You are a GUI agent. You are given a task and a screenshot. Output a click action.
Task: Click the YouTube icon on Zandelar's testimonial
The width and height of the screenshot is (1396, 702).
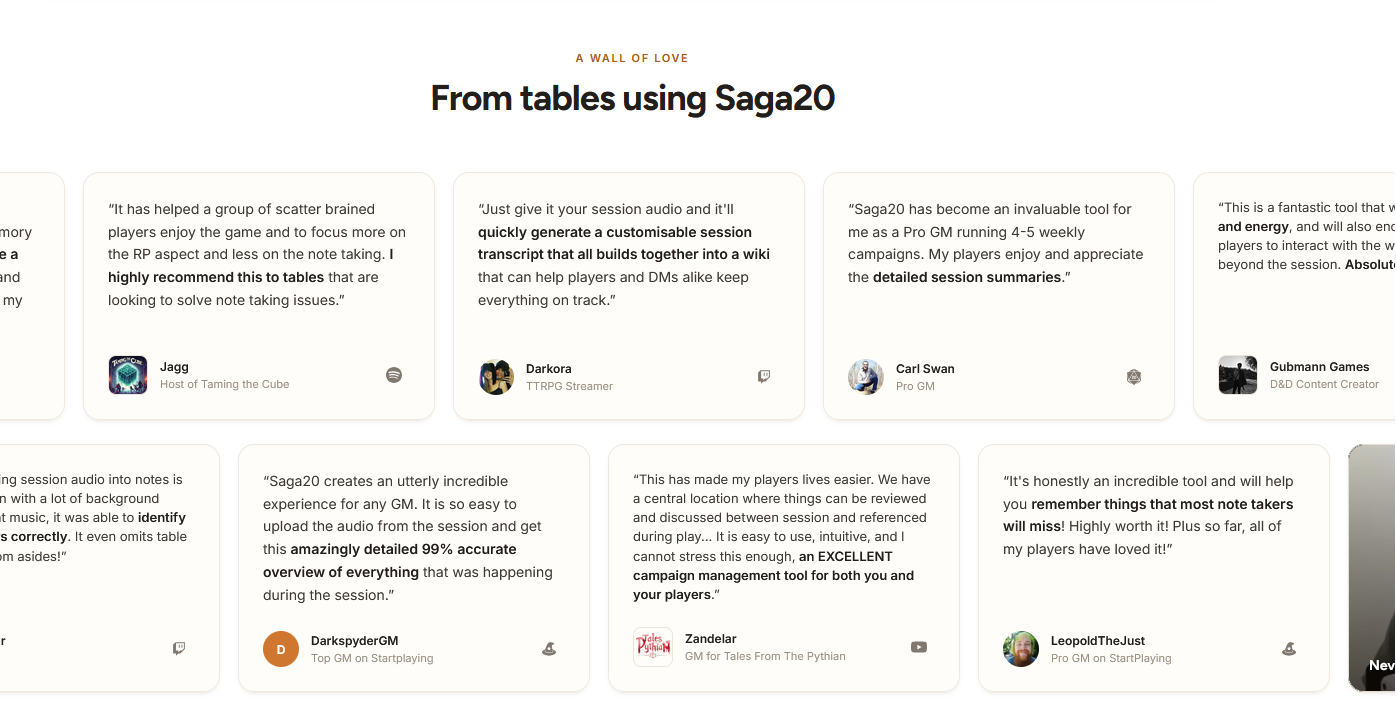[919, 647]
